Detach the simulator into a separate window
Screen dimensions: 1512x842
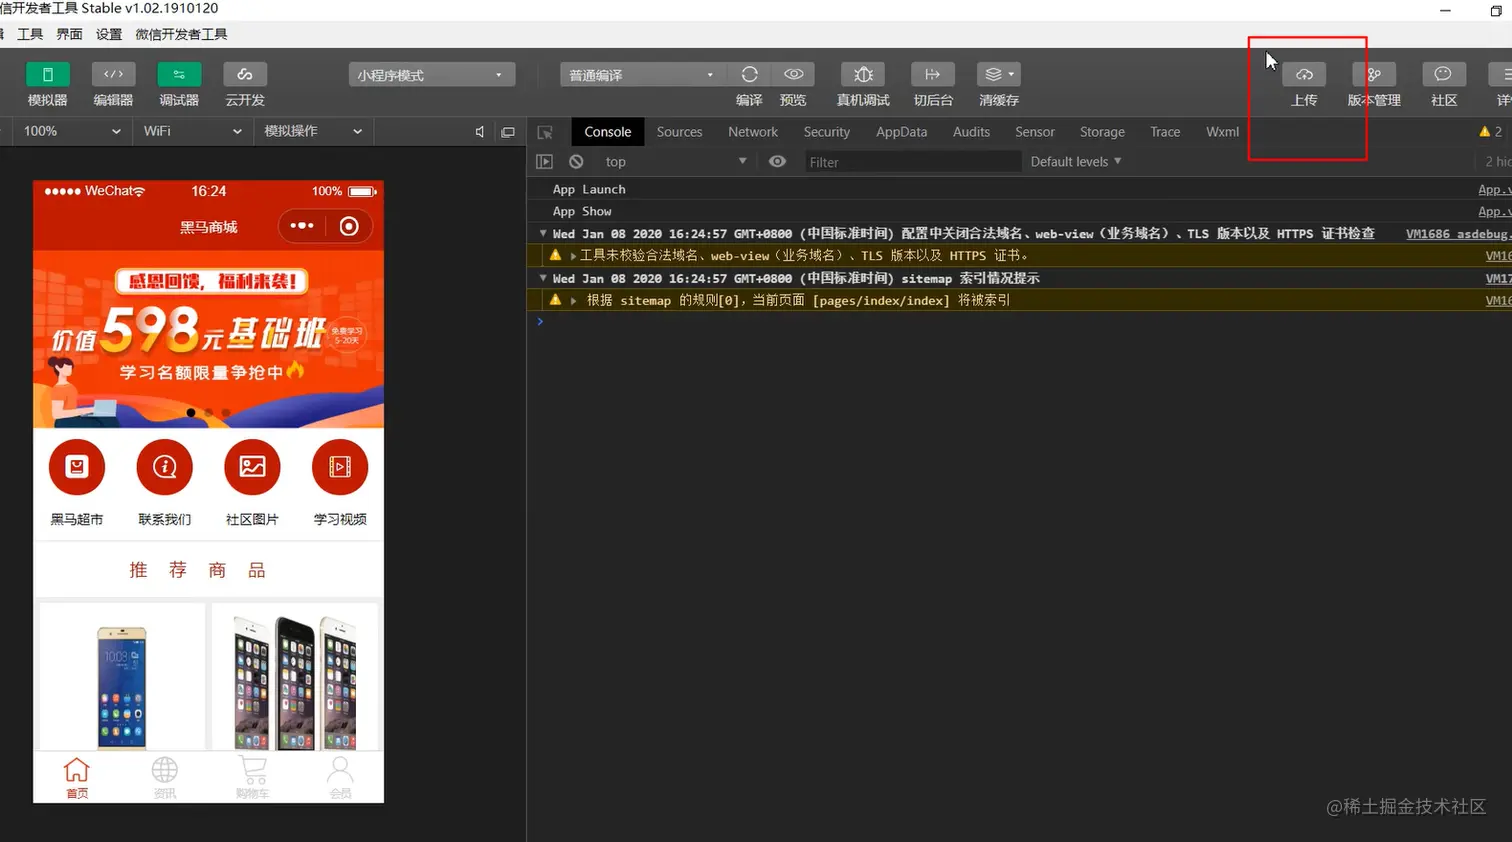coord(508,132)
